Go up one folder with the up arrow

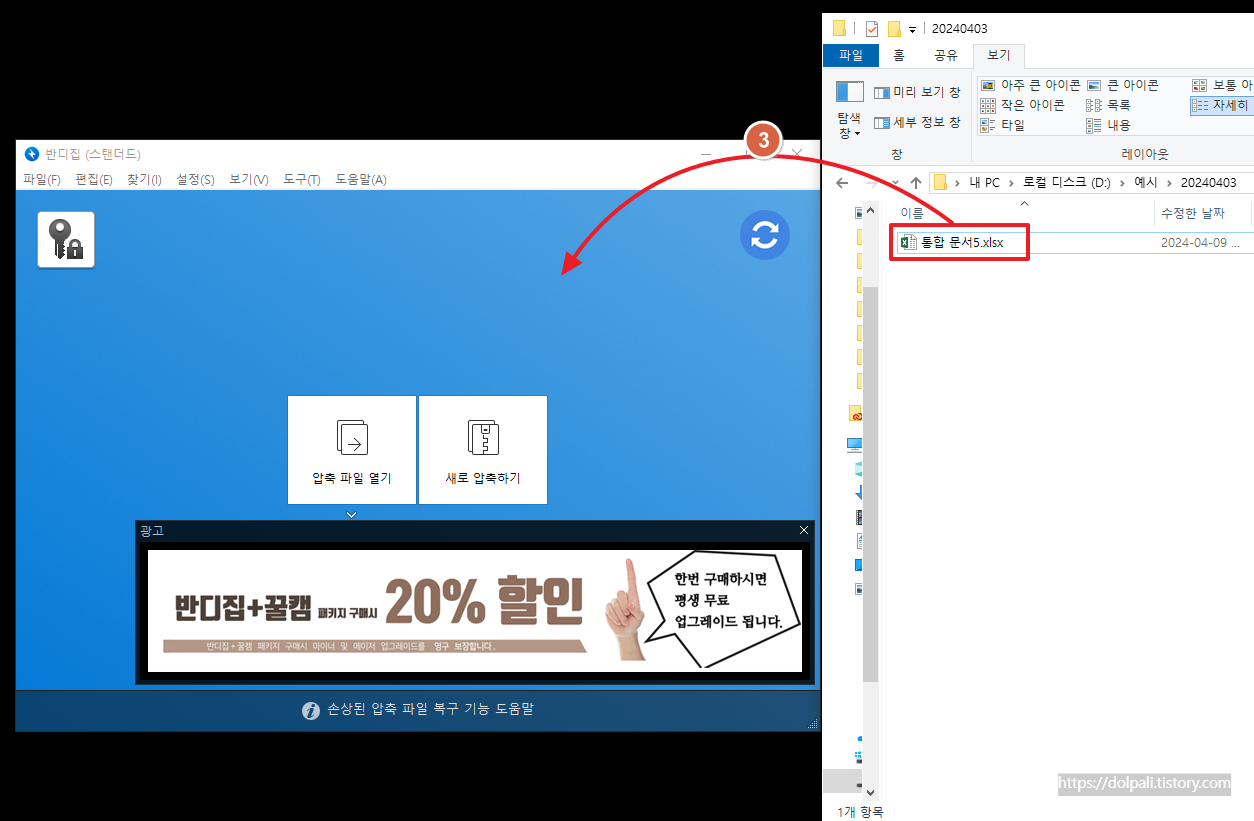point(915,183)
